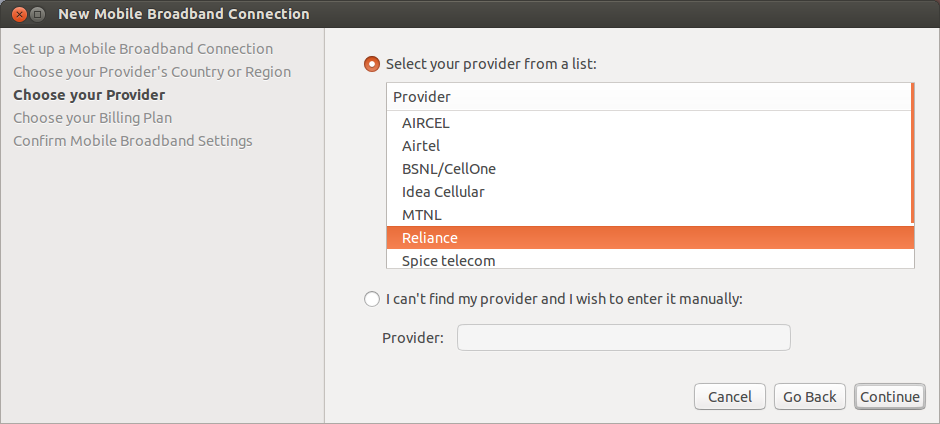Enable the enter provider manually radio option
Screen dimensions: 940x424
click(372, 299)
